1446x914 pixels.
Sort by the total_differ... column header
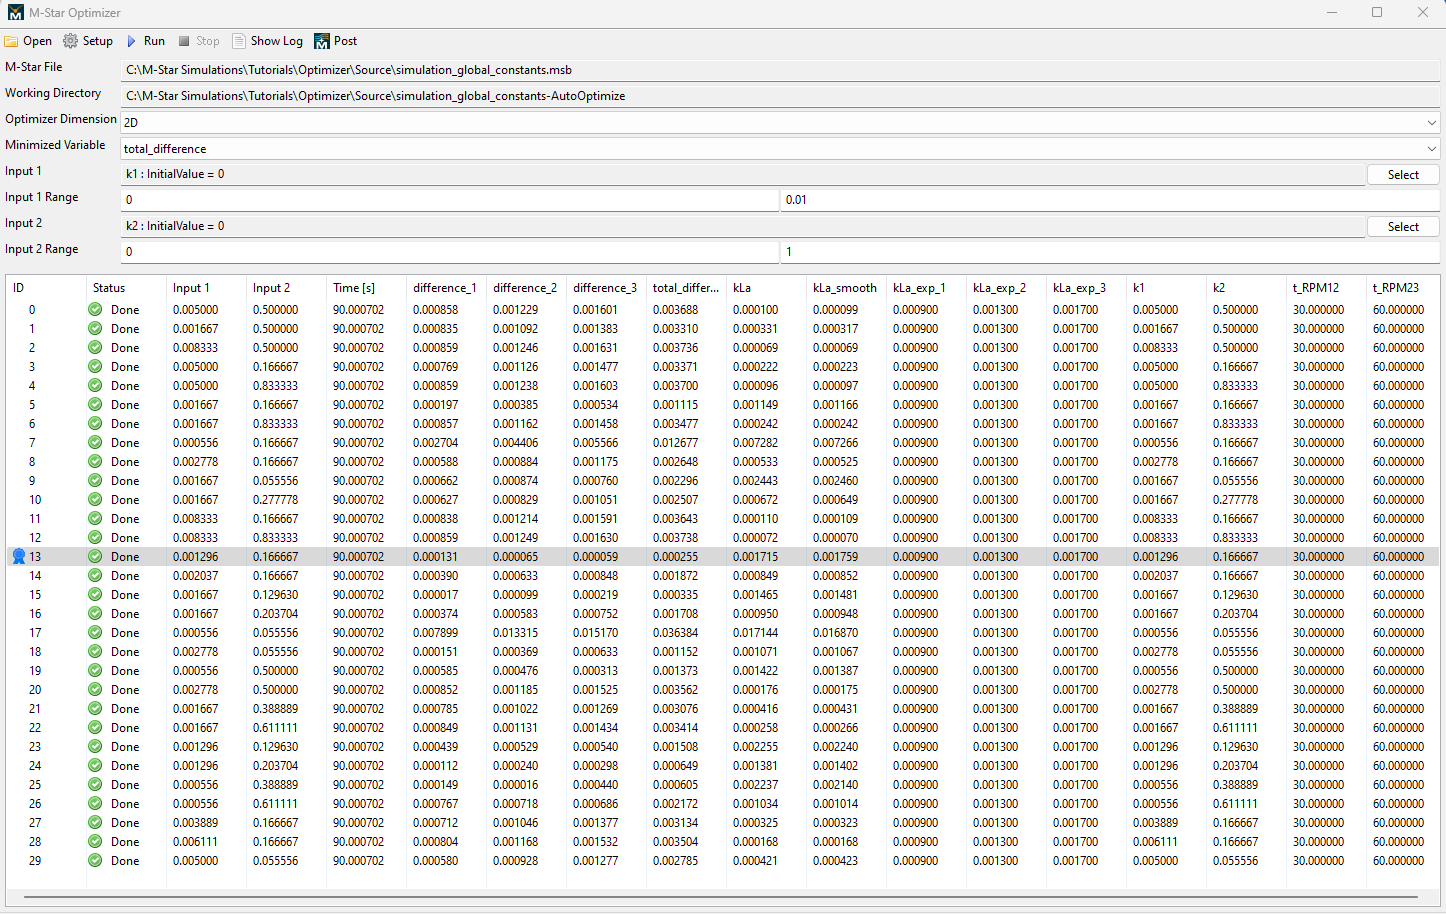pos(686,288)
